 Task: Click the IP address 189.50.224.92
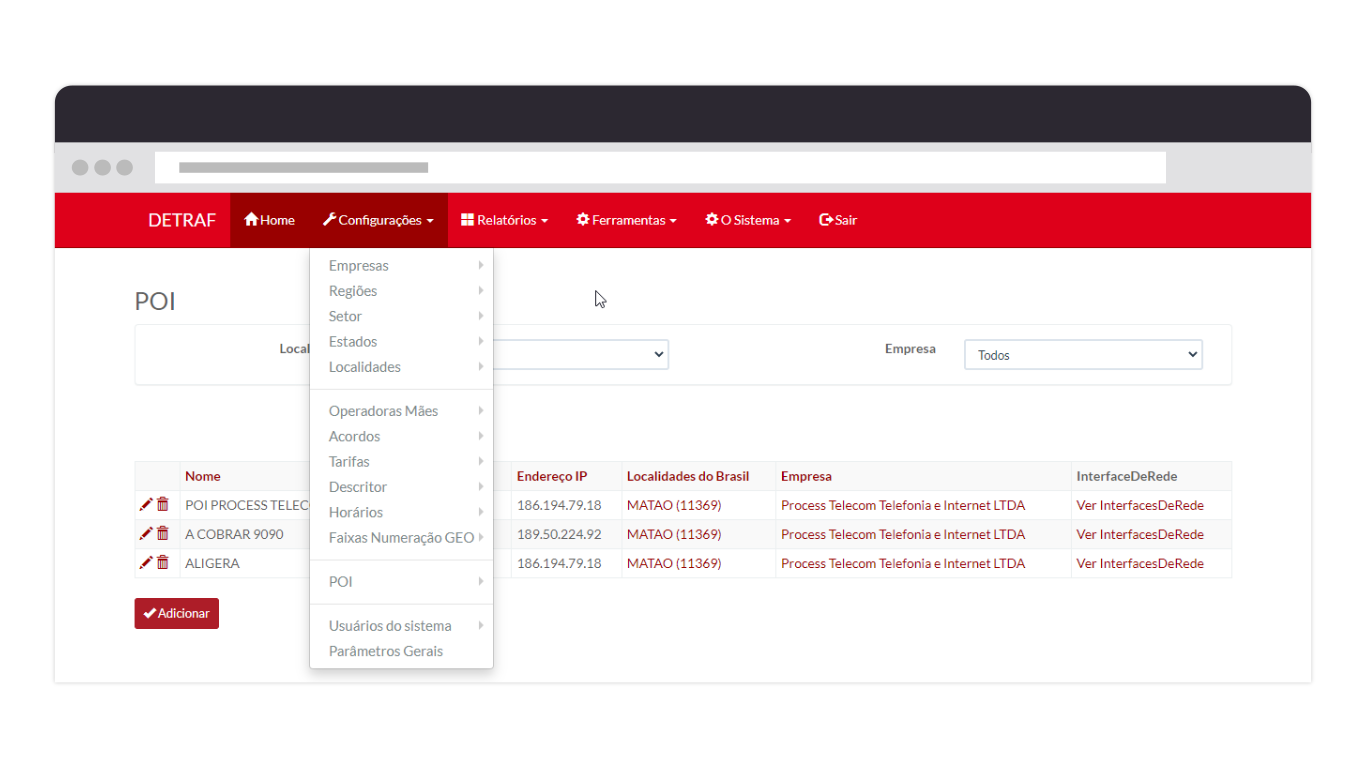click(x=559, y=534)
